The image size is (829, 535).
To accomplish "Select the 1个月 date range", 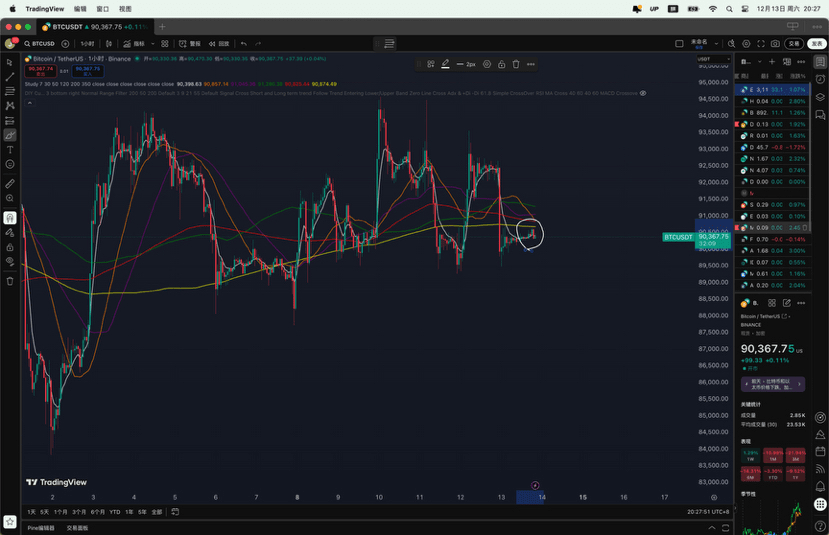I will coord(61,512).
